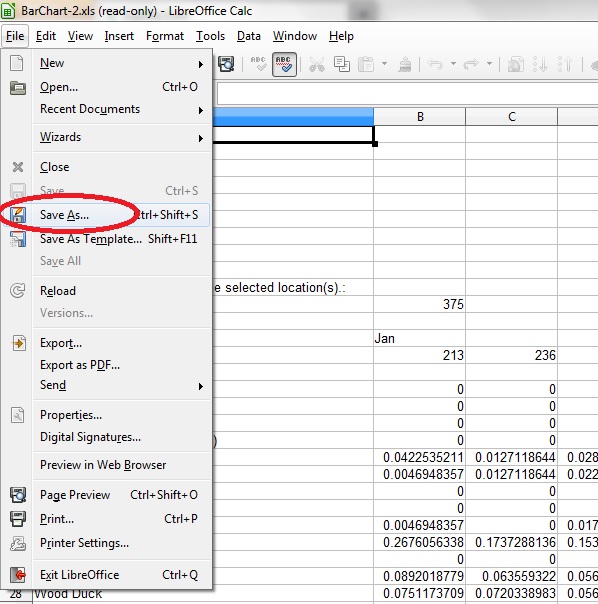Click the Clone Formatting paintbrush icon
This screenshot has width=598, height=604.
[x=405, y=64]
